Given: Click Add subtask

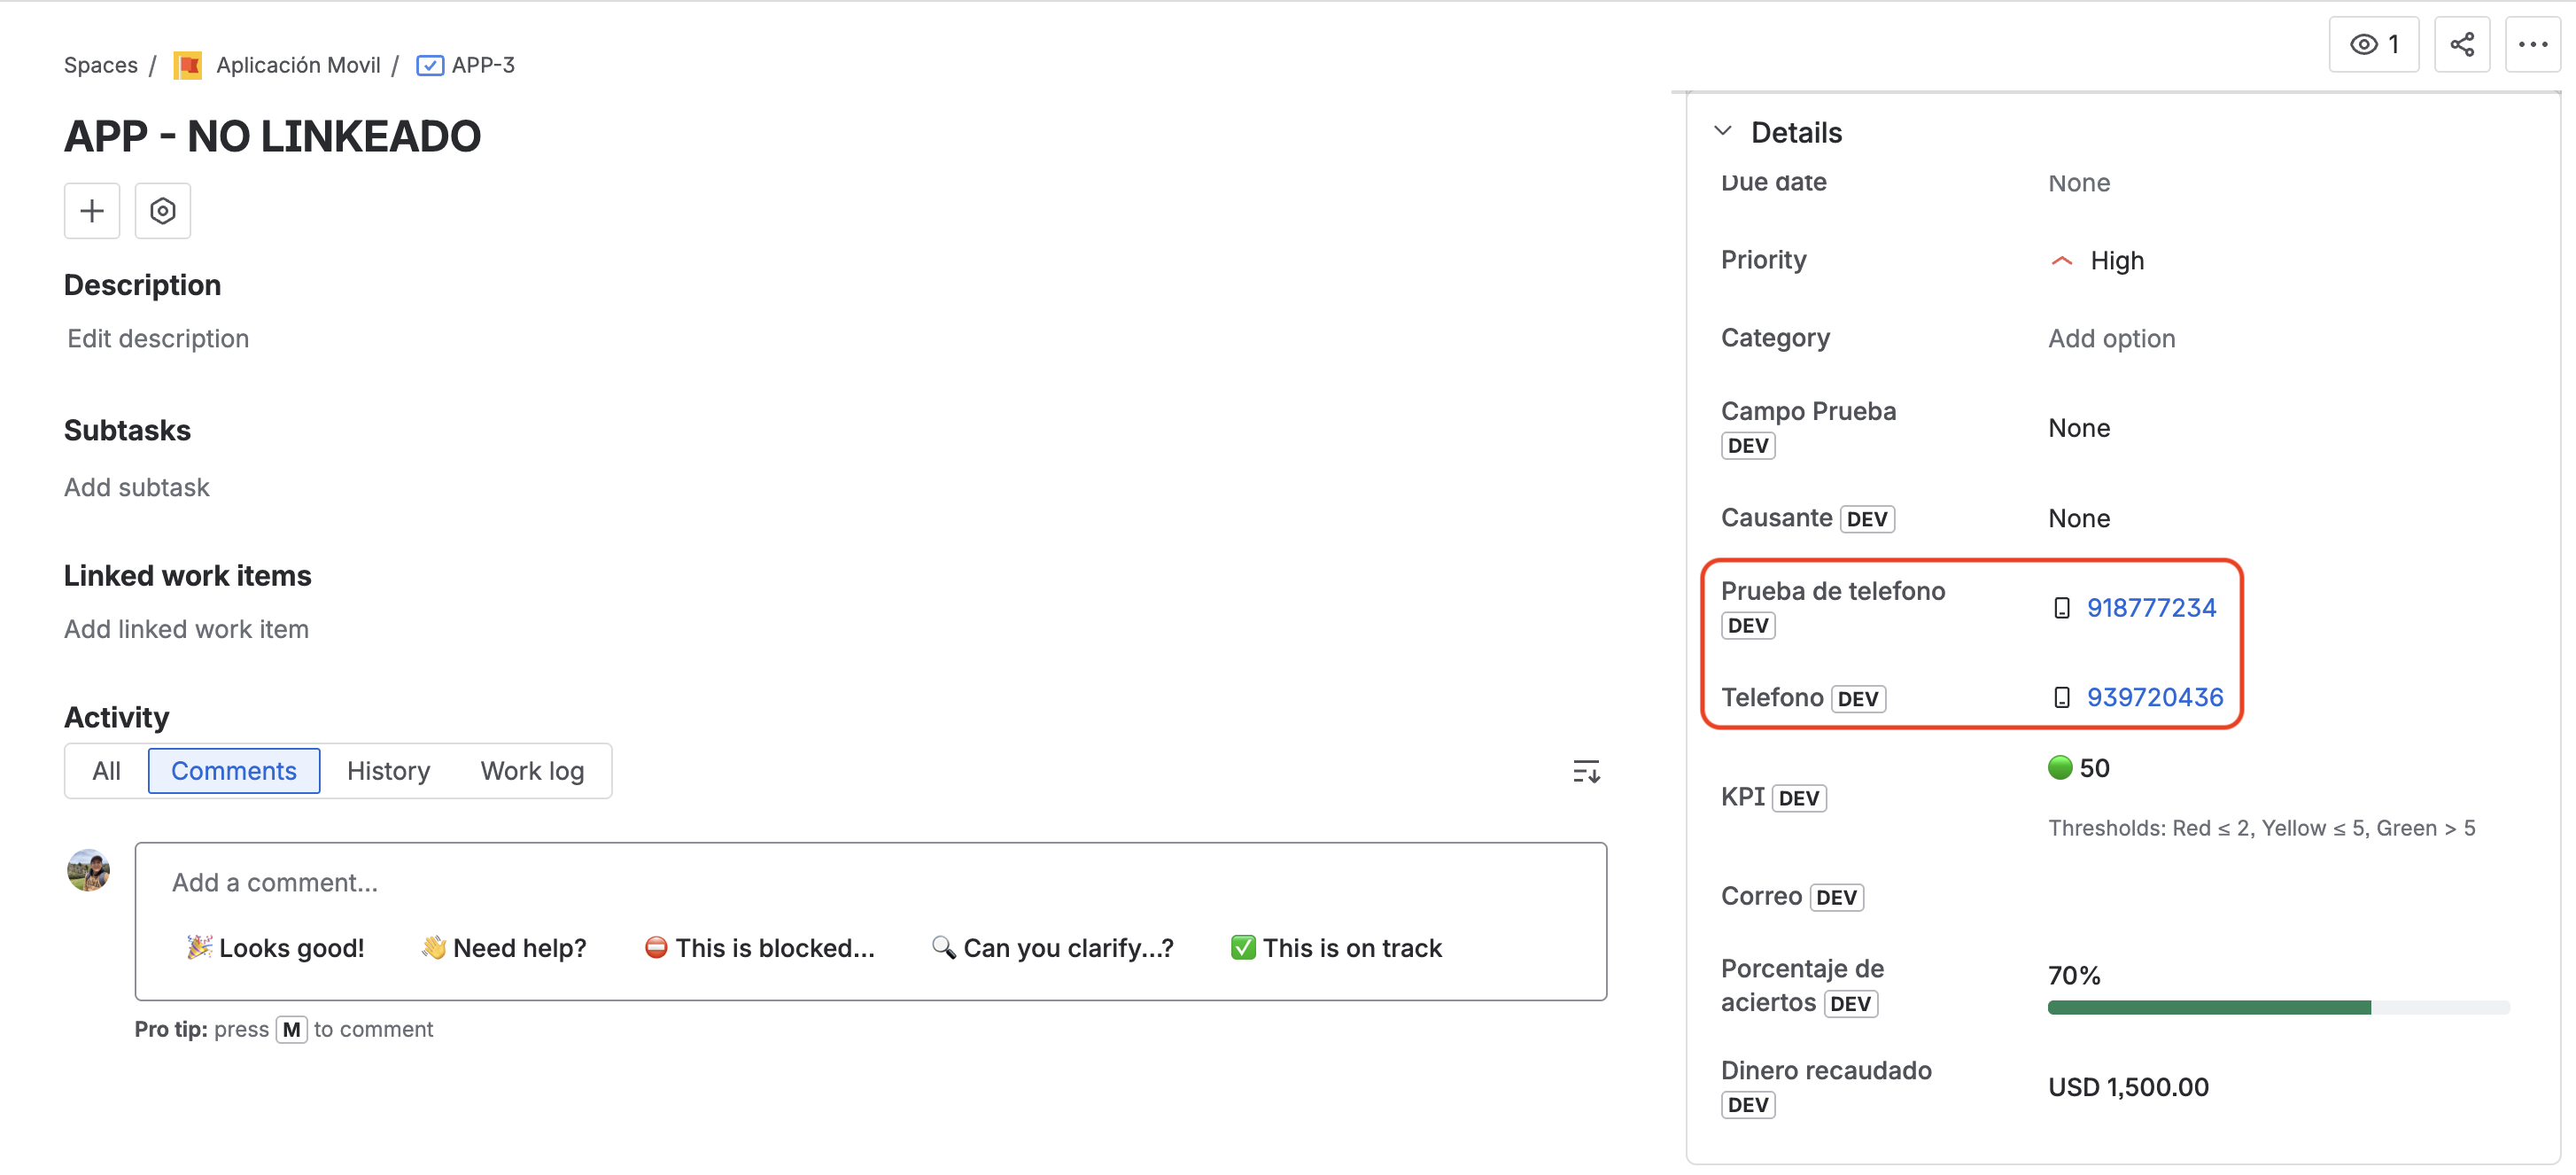Looking at the screenshot, I should [137, 488].
